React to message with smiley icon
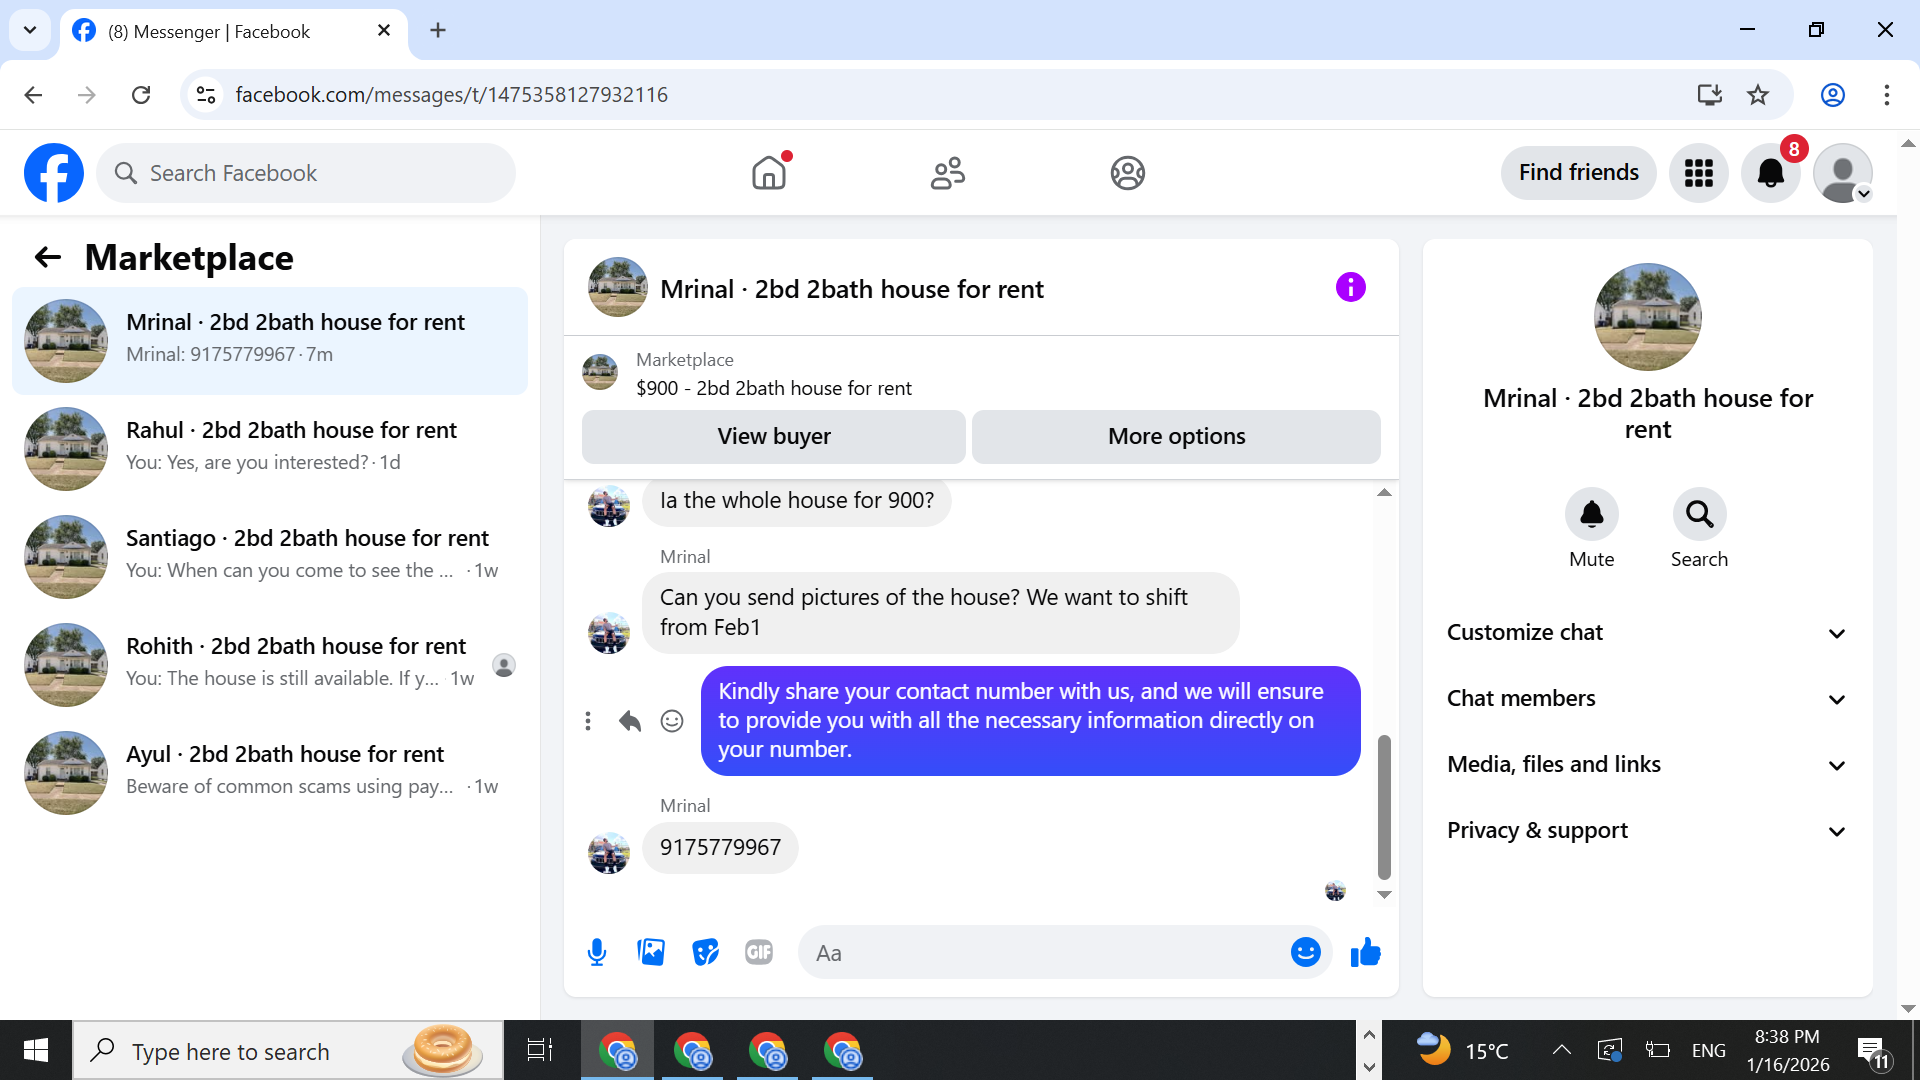The width and height of the screenshot is (1920, 1080). click(672, 721)
